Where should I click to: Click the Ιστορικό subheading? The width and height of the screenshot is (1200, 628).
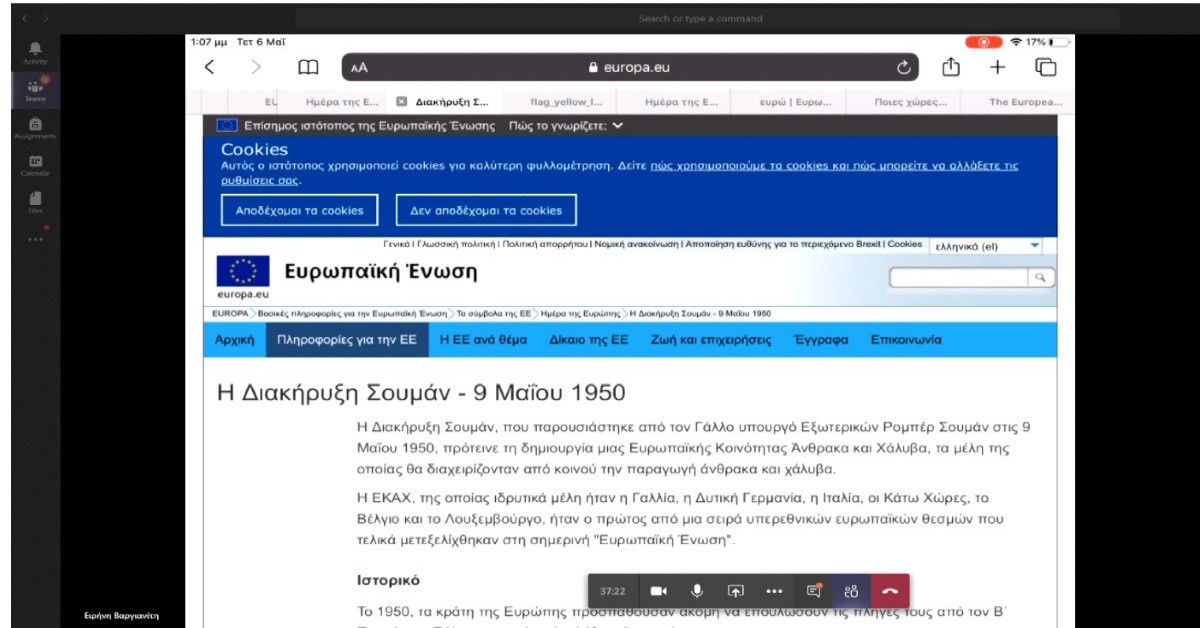pos(389,580)
